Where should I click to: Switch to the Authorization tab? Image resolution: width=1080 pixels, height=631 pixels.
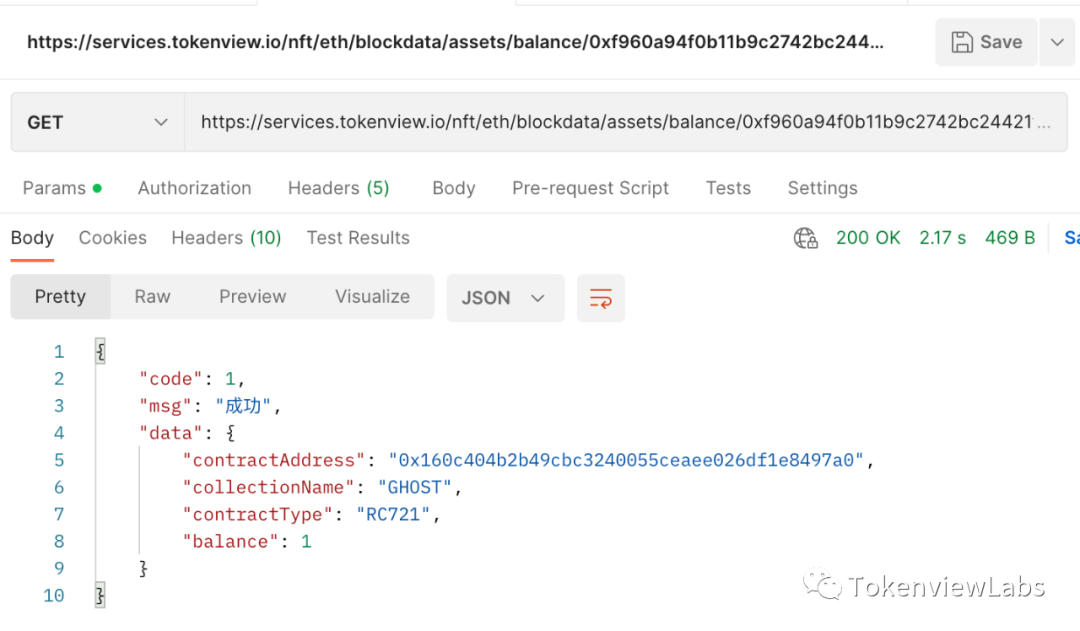[x=194, y=188]
